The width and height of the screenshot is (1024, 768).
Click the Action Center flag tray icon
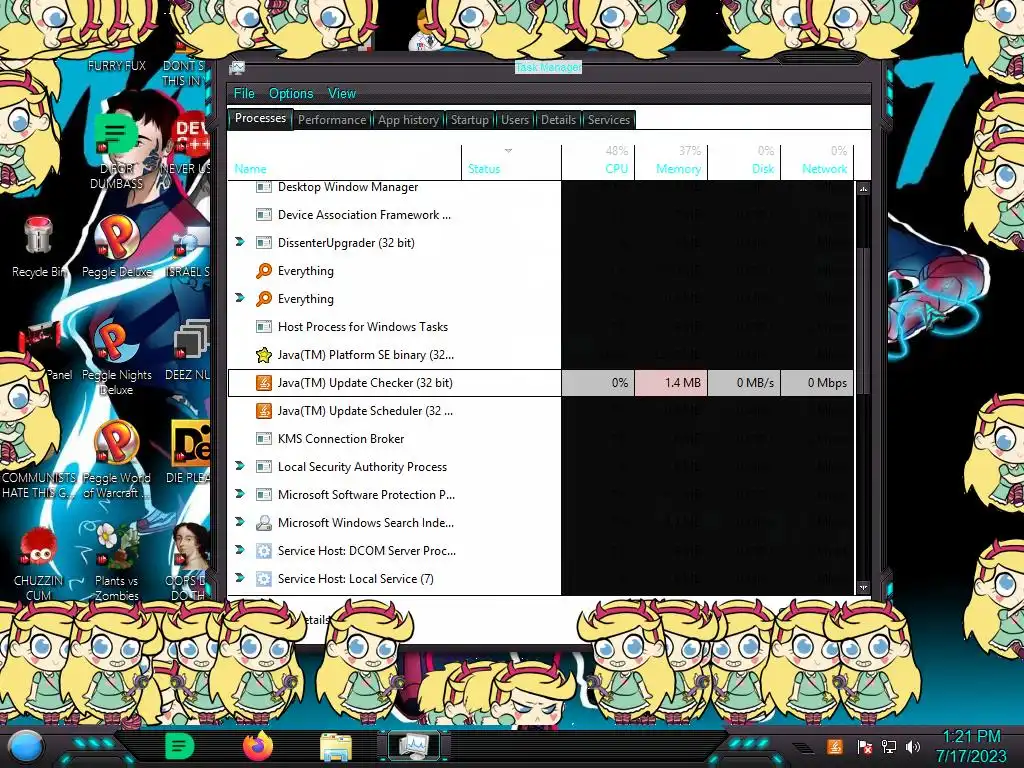coord(863,746)
